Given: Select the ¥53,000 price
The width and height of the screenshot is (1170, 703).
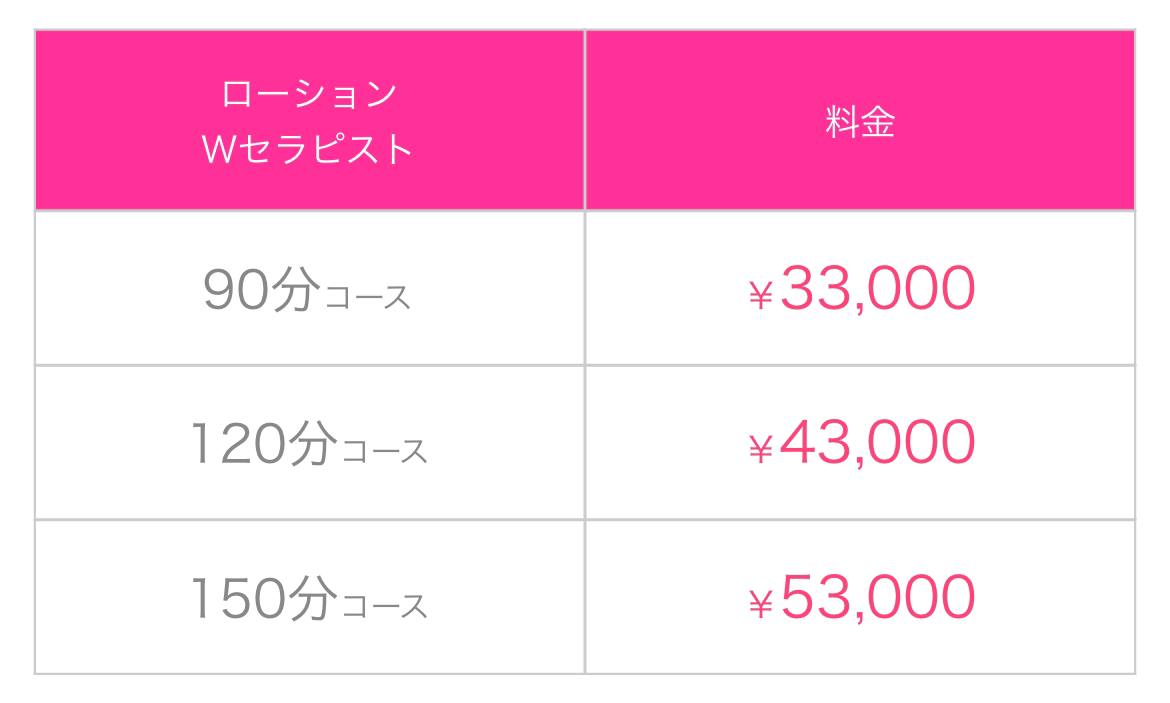Looking at the screenshot, I should click(x=862, y=598).
